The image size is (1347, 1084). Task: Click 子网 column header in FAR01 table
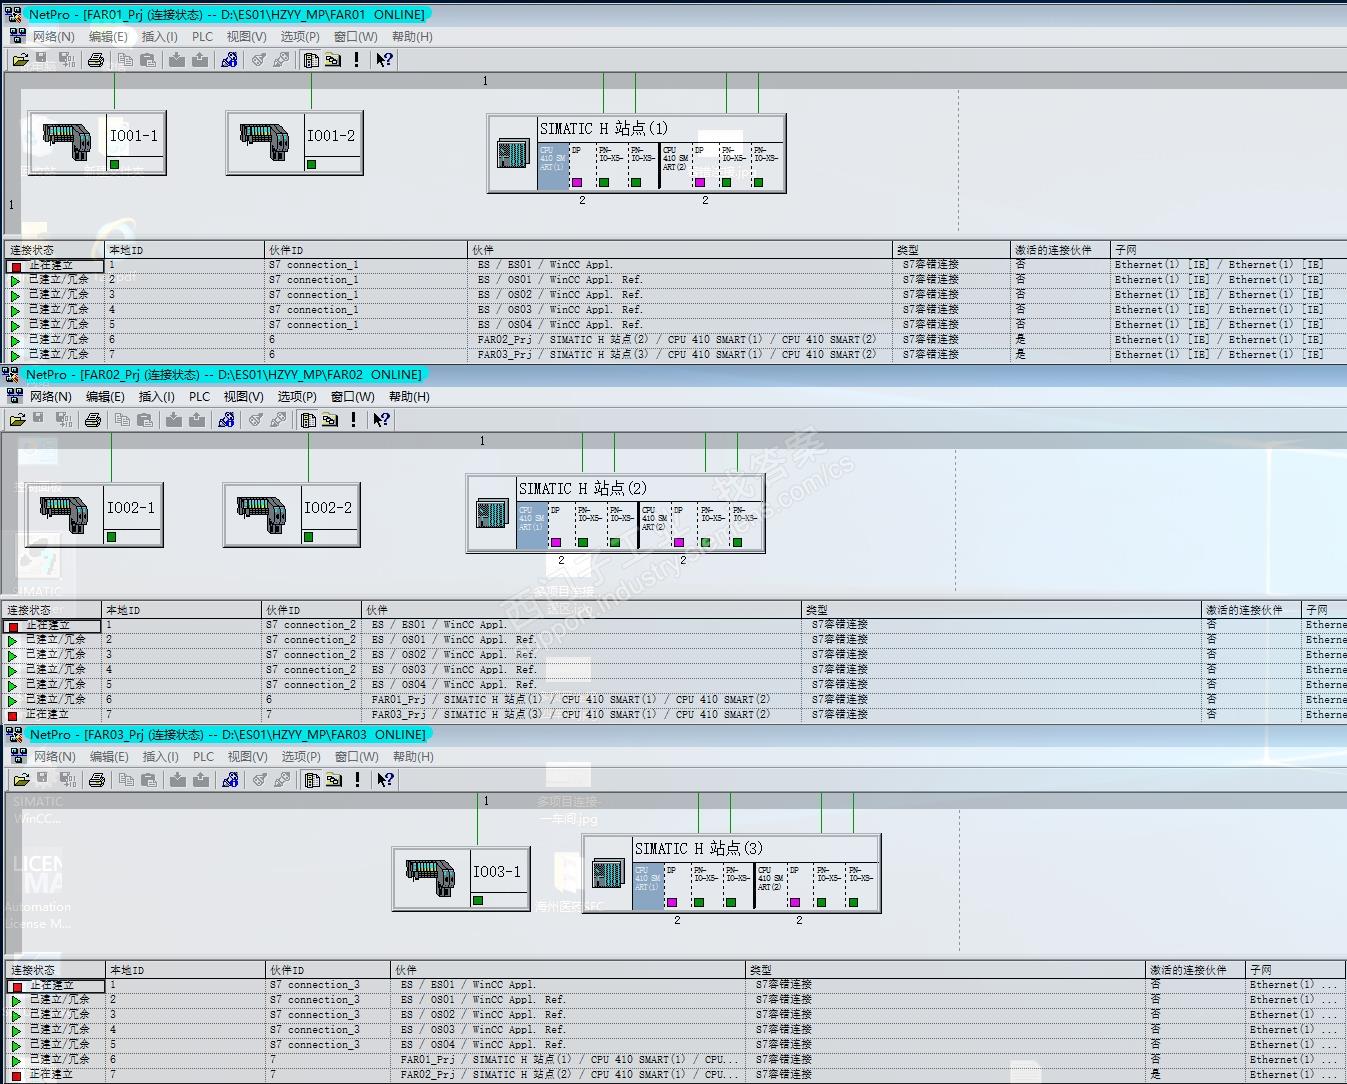[x=1227, y=250]
